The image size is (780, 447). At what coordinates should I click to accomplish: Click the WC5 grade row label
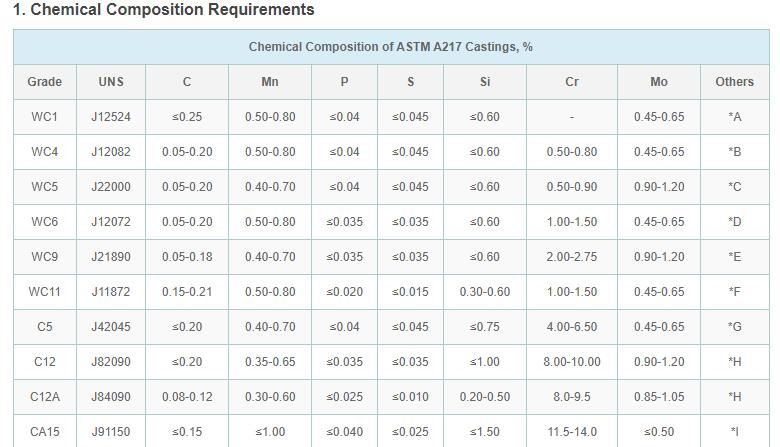click(45, 186)
